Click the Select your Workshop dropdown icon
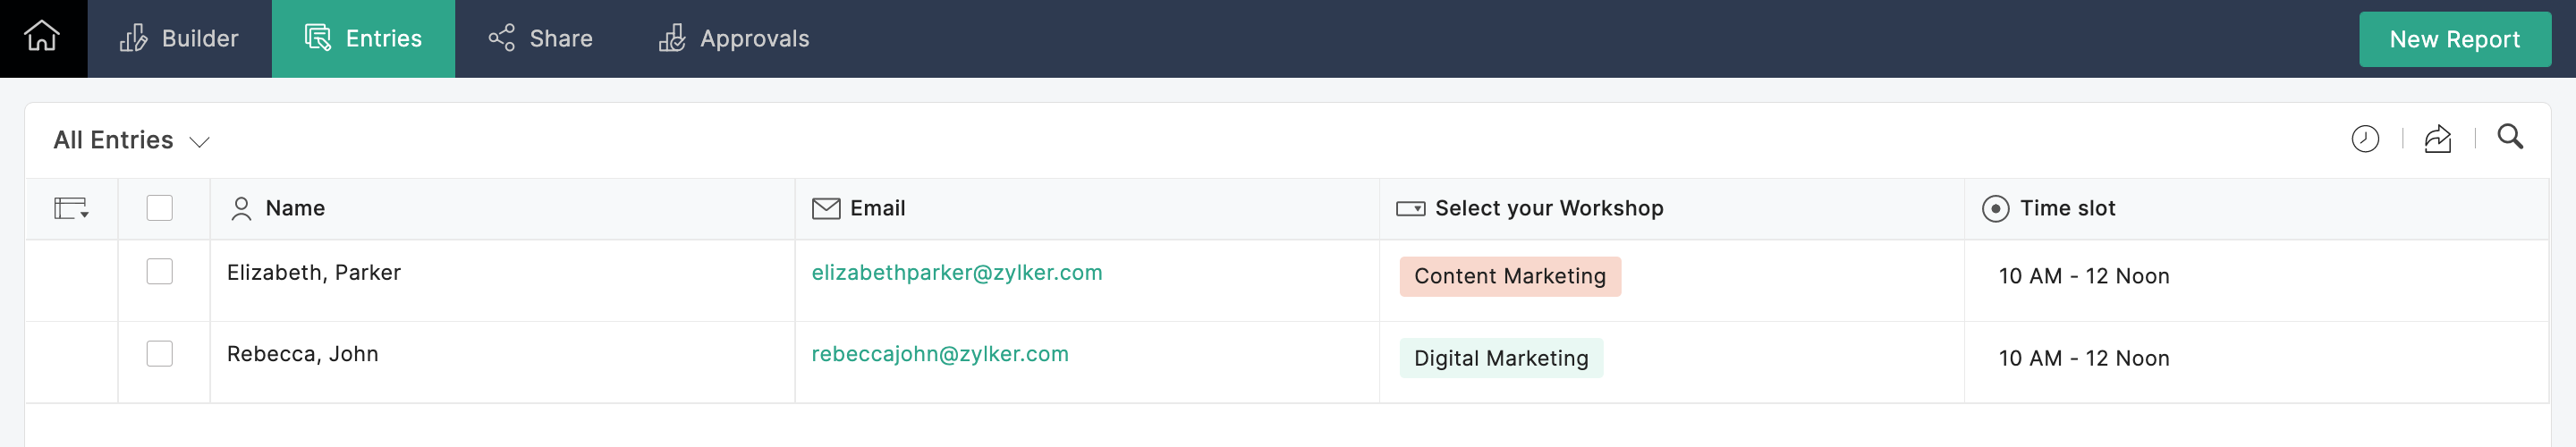 tap(1410, 208)
